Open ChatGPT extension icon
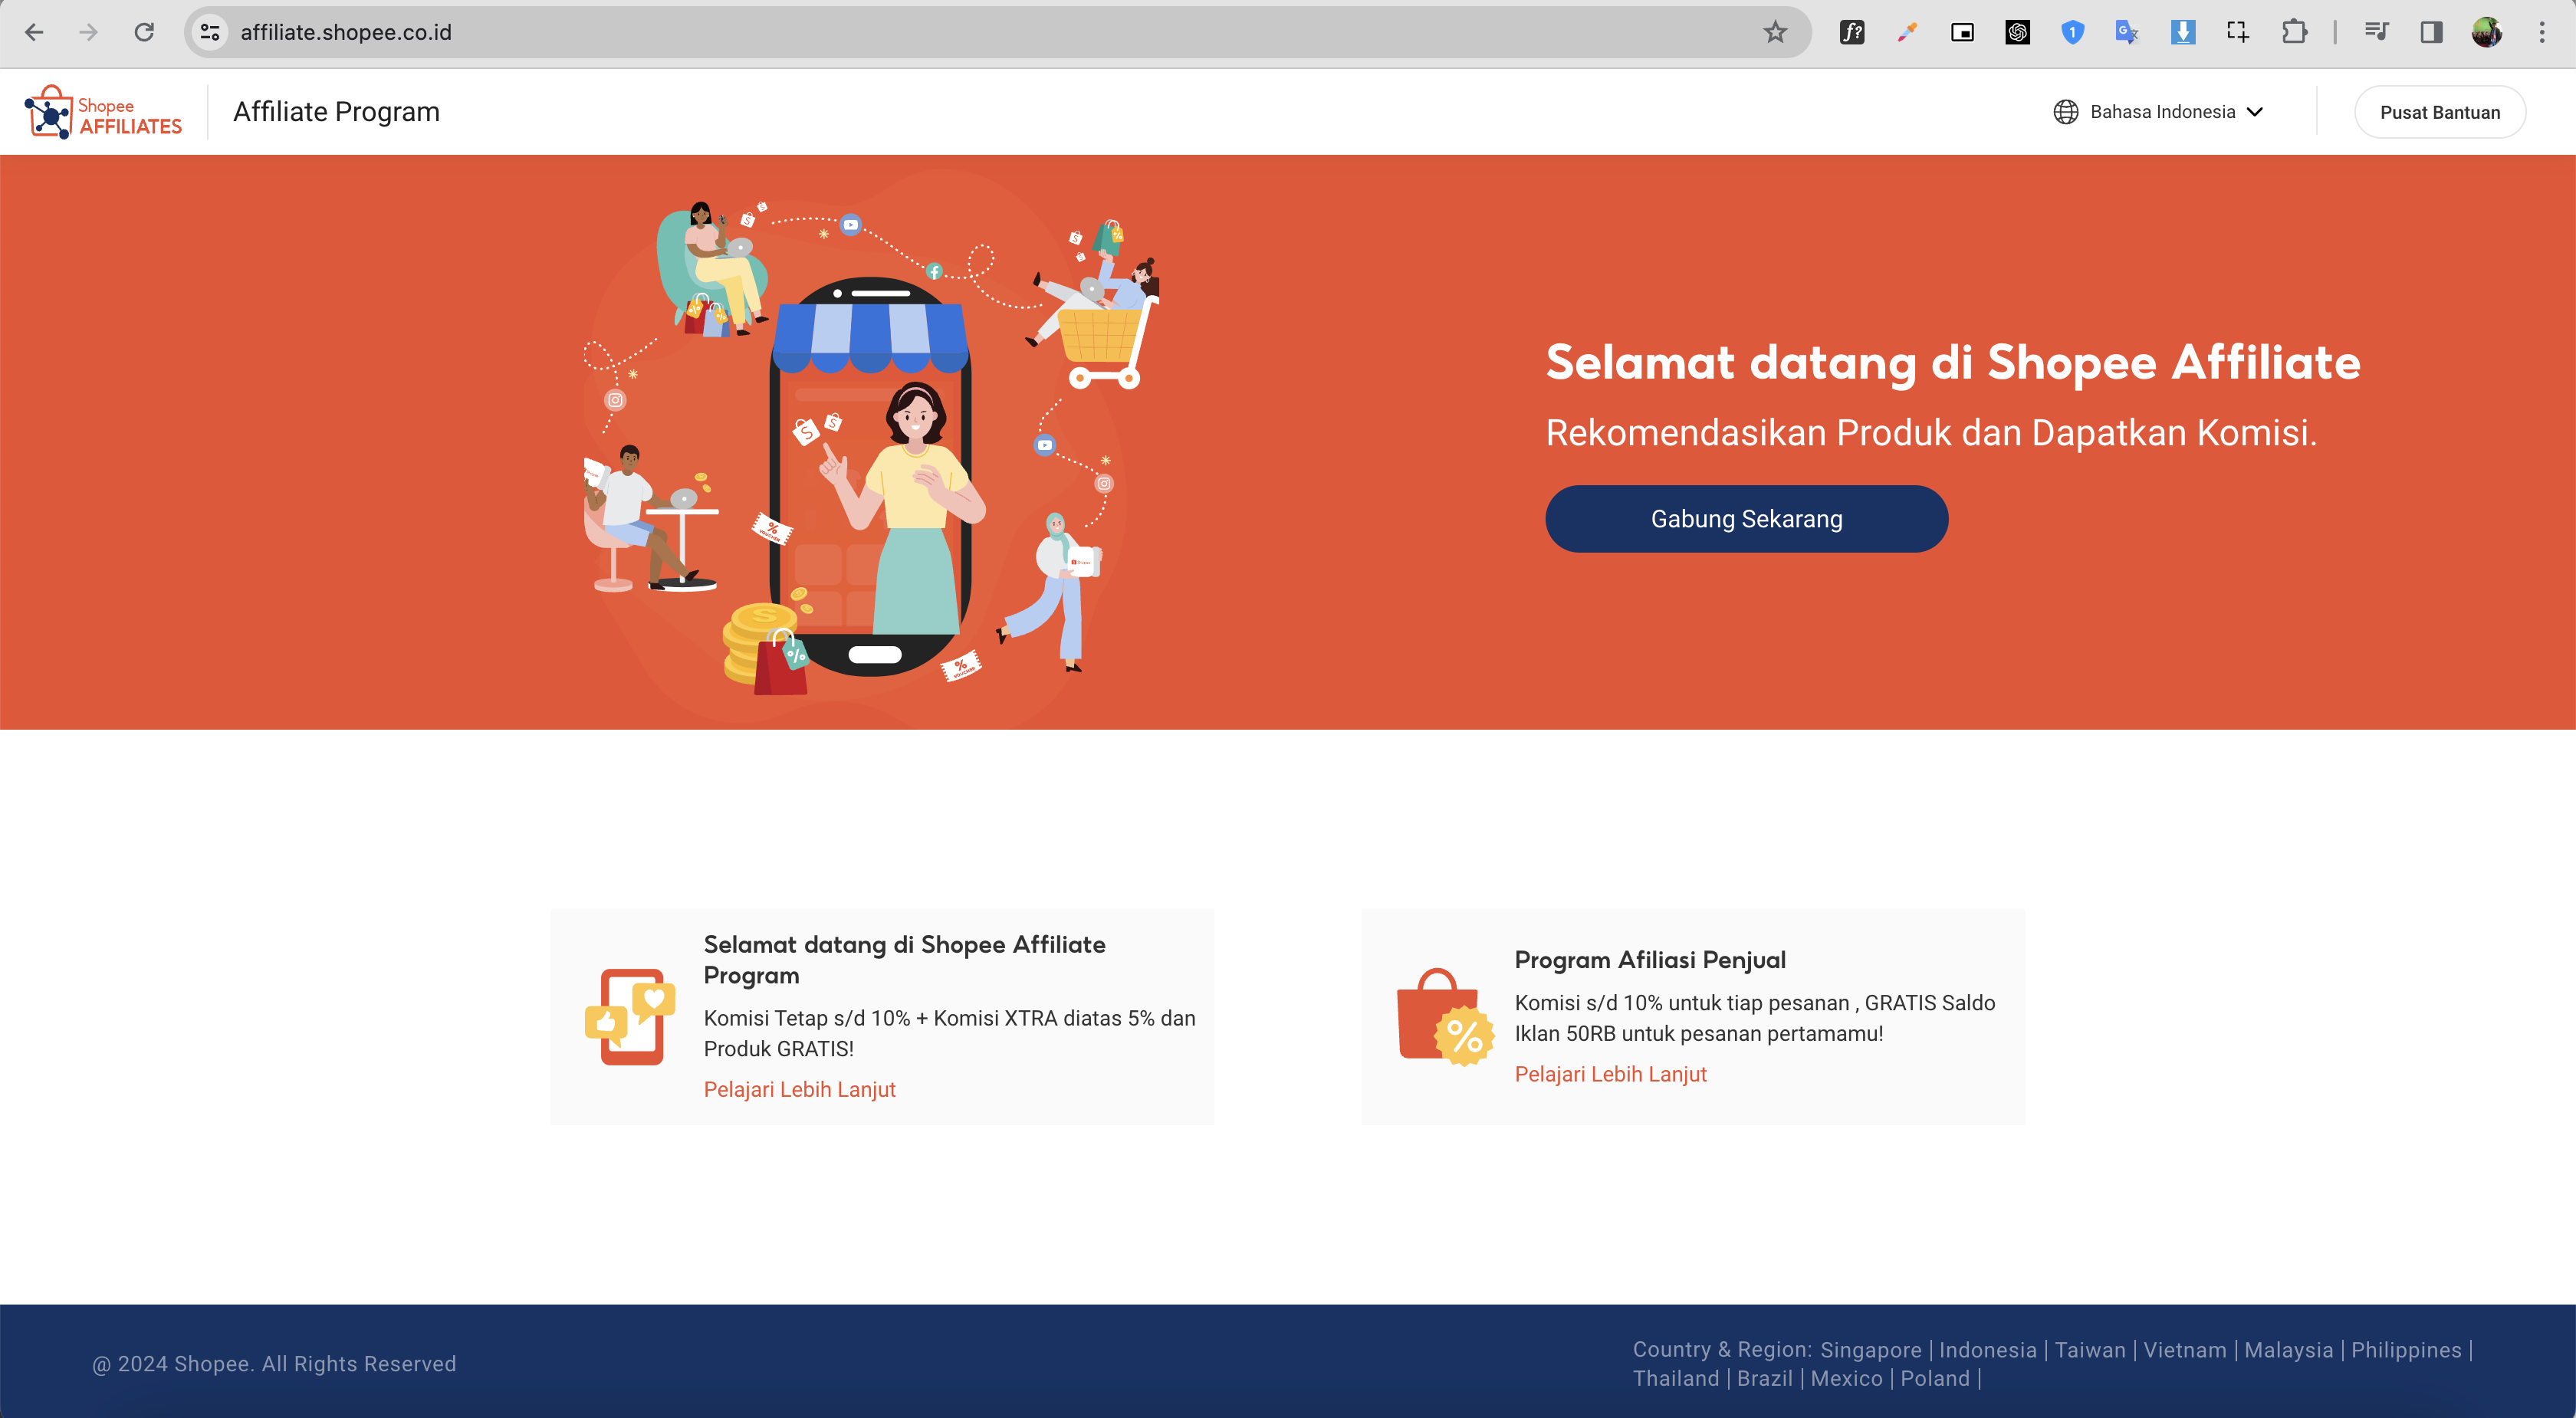 tap(2017, 32)
